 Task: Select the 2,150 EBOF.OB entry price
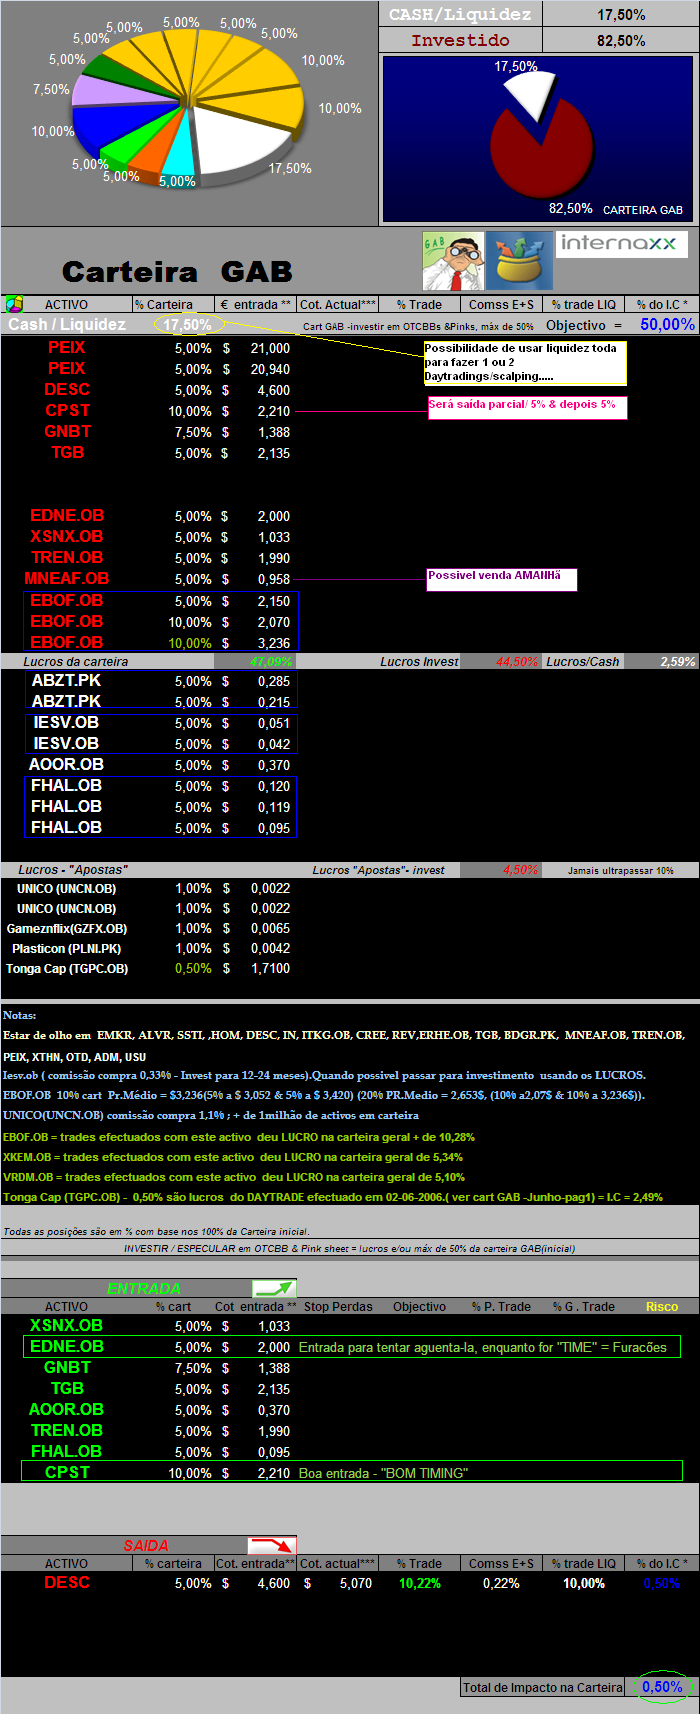click(x=274, y=601)
